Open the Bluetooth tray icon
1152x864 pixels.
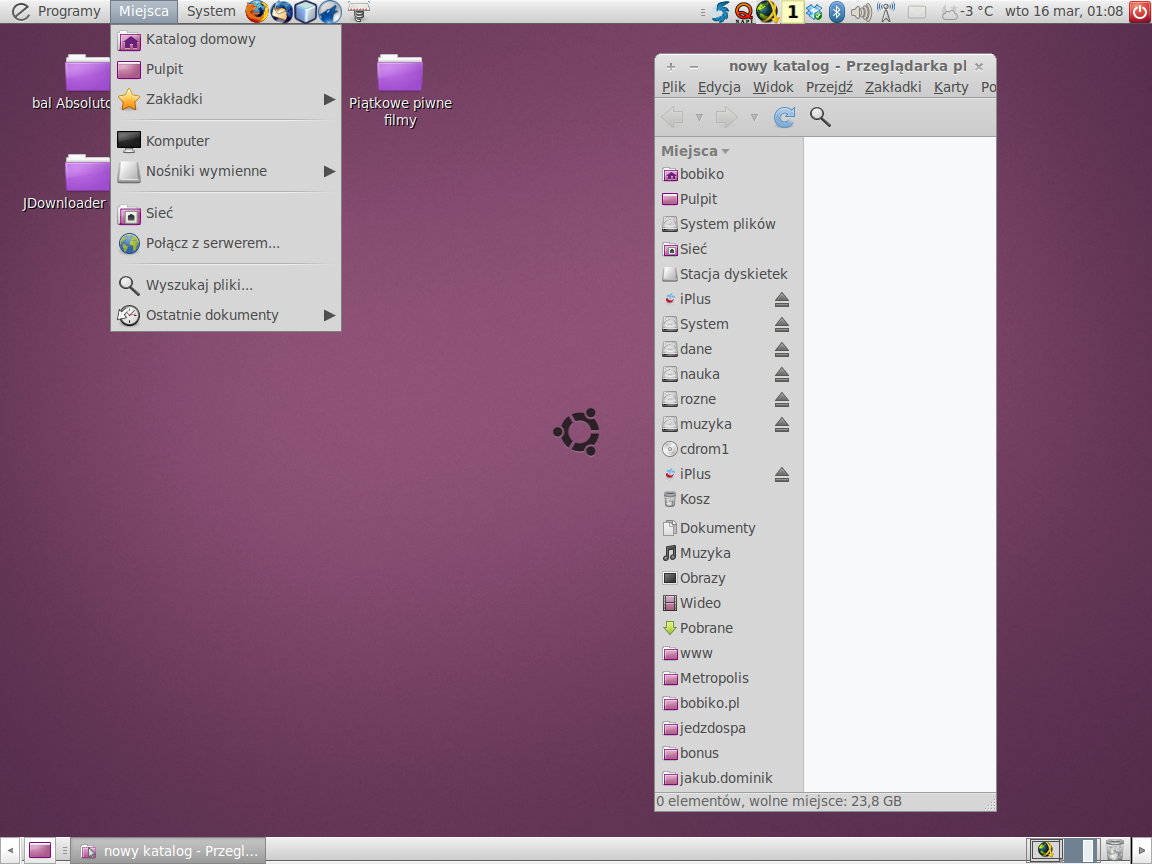838,12
